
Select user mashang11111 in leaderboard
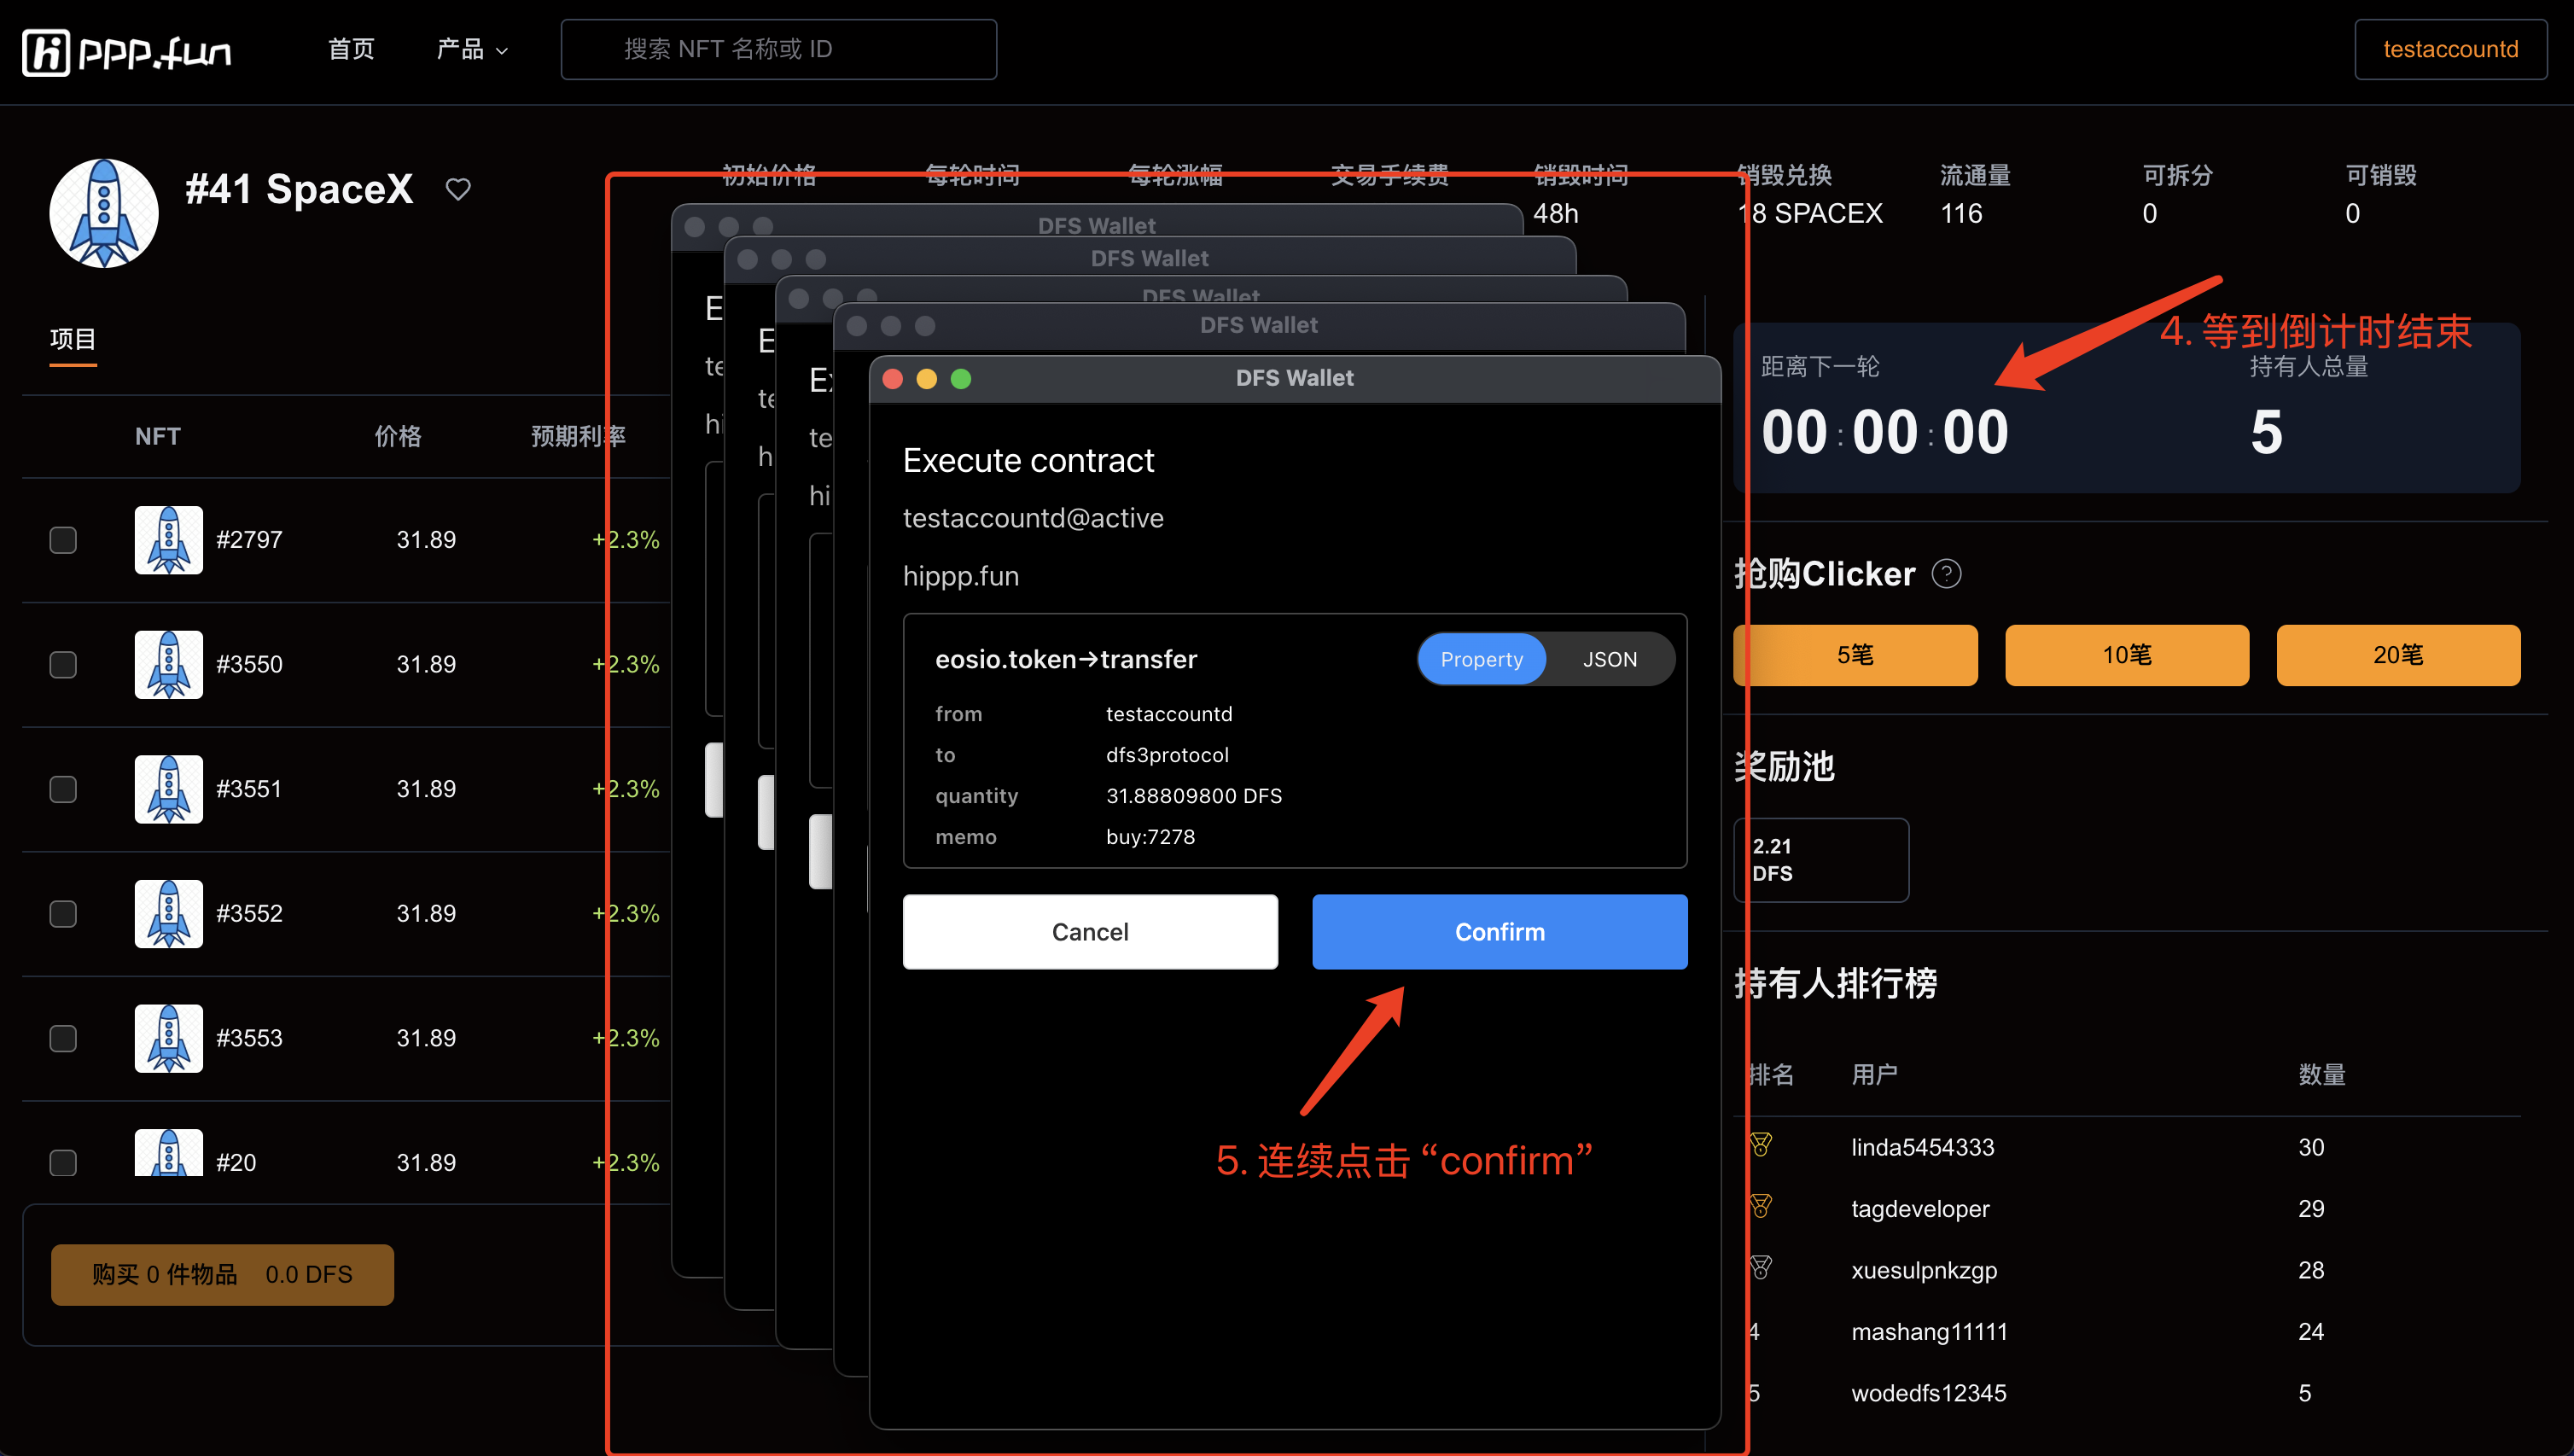[1929, 1332]
